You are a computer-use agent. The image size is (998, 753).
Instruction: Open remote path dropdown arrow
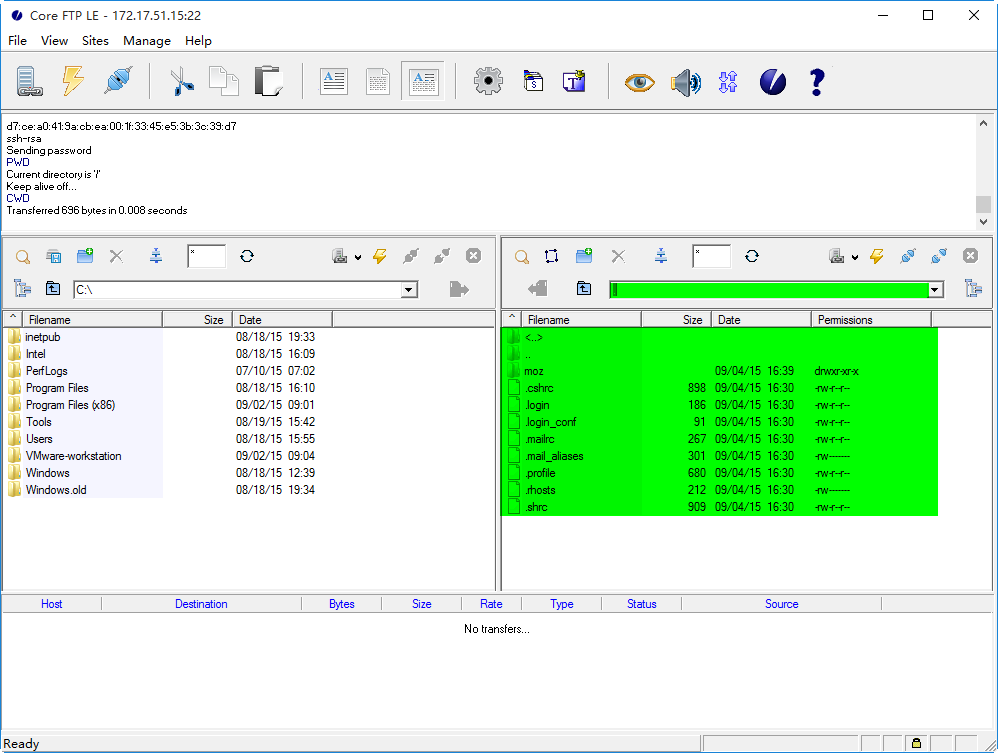click(x=934, y=290)
